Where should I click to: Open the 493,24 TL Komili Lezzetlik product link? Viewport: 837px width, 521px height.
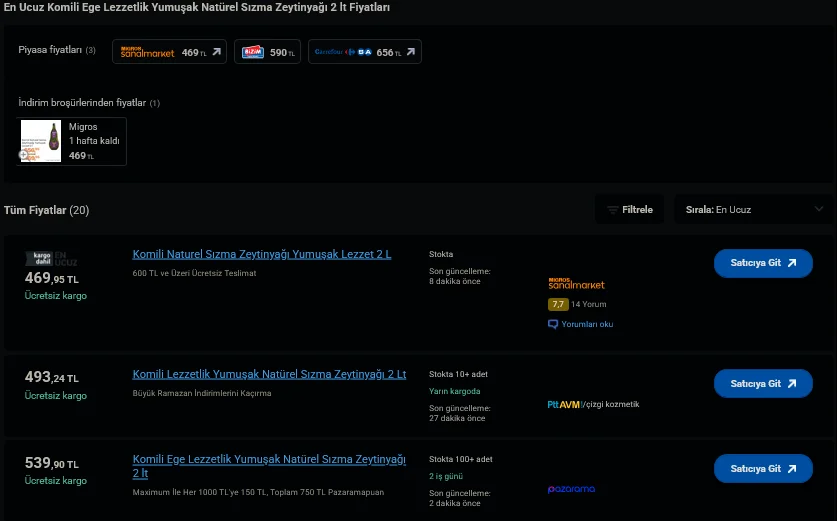(x=269, y=374)
